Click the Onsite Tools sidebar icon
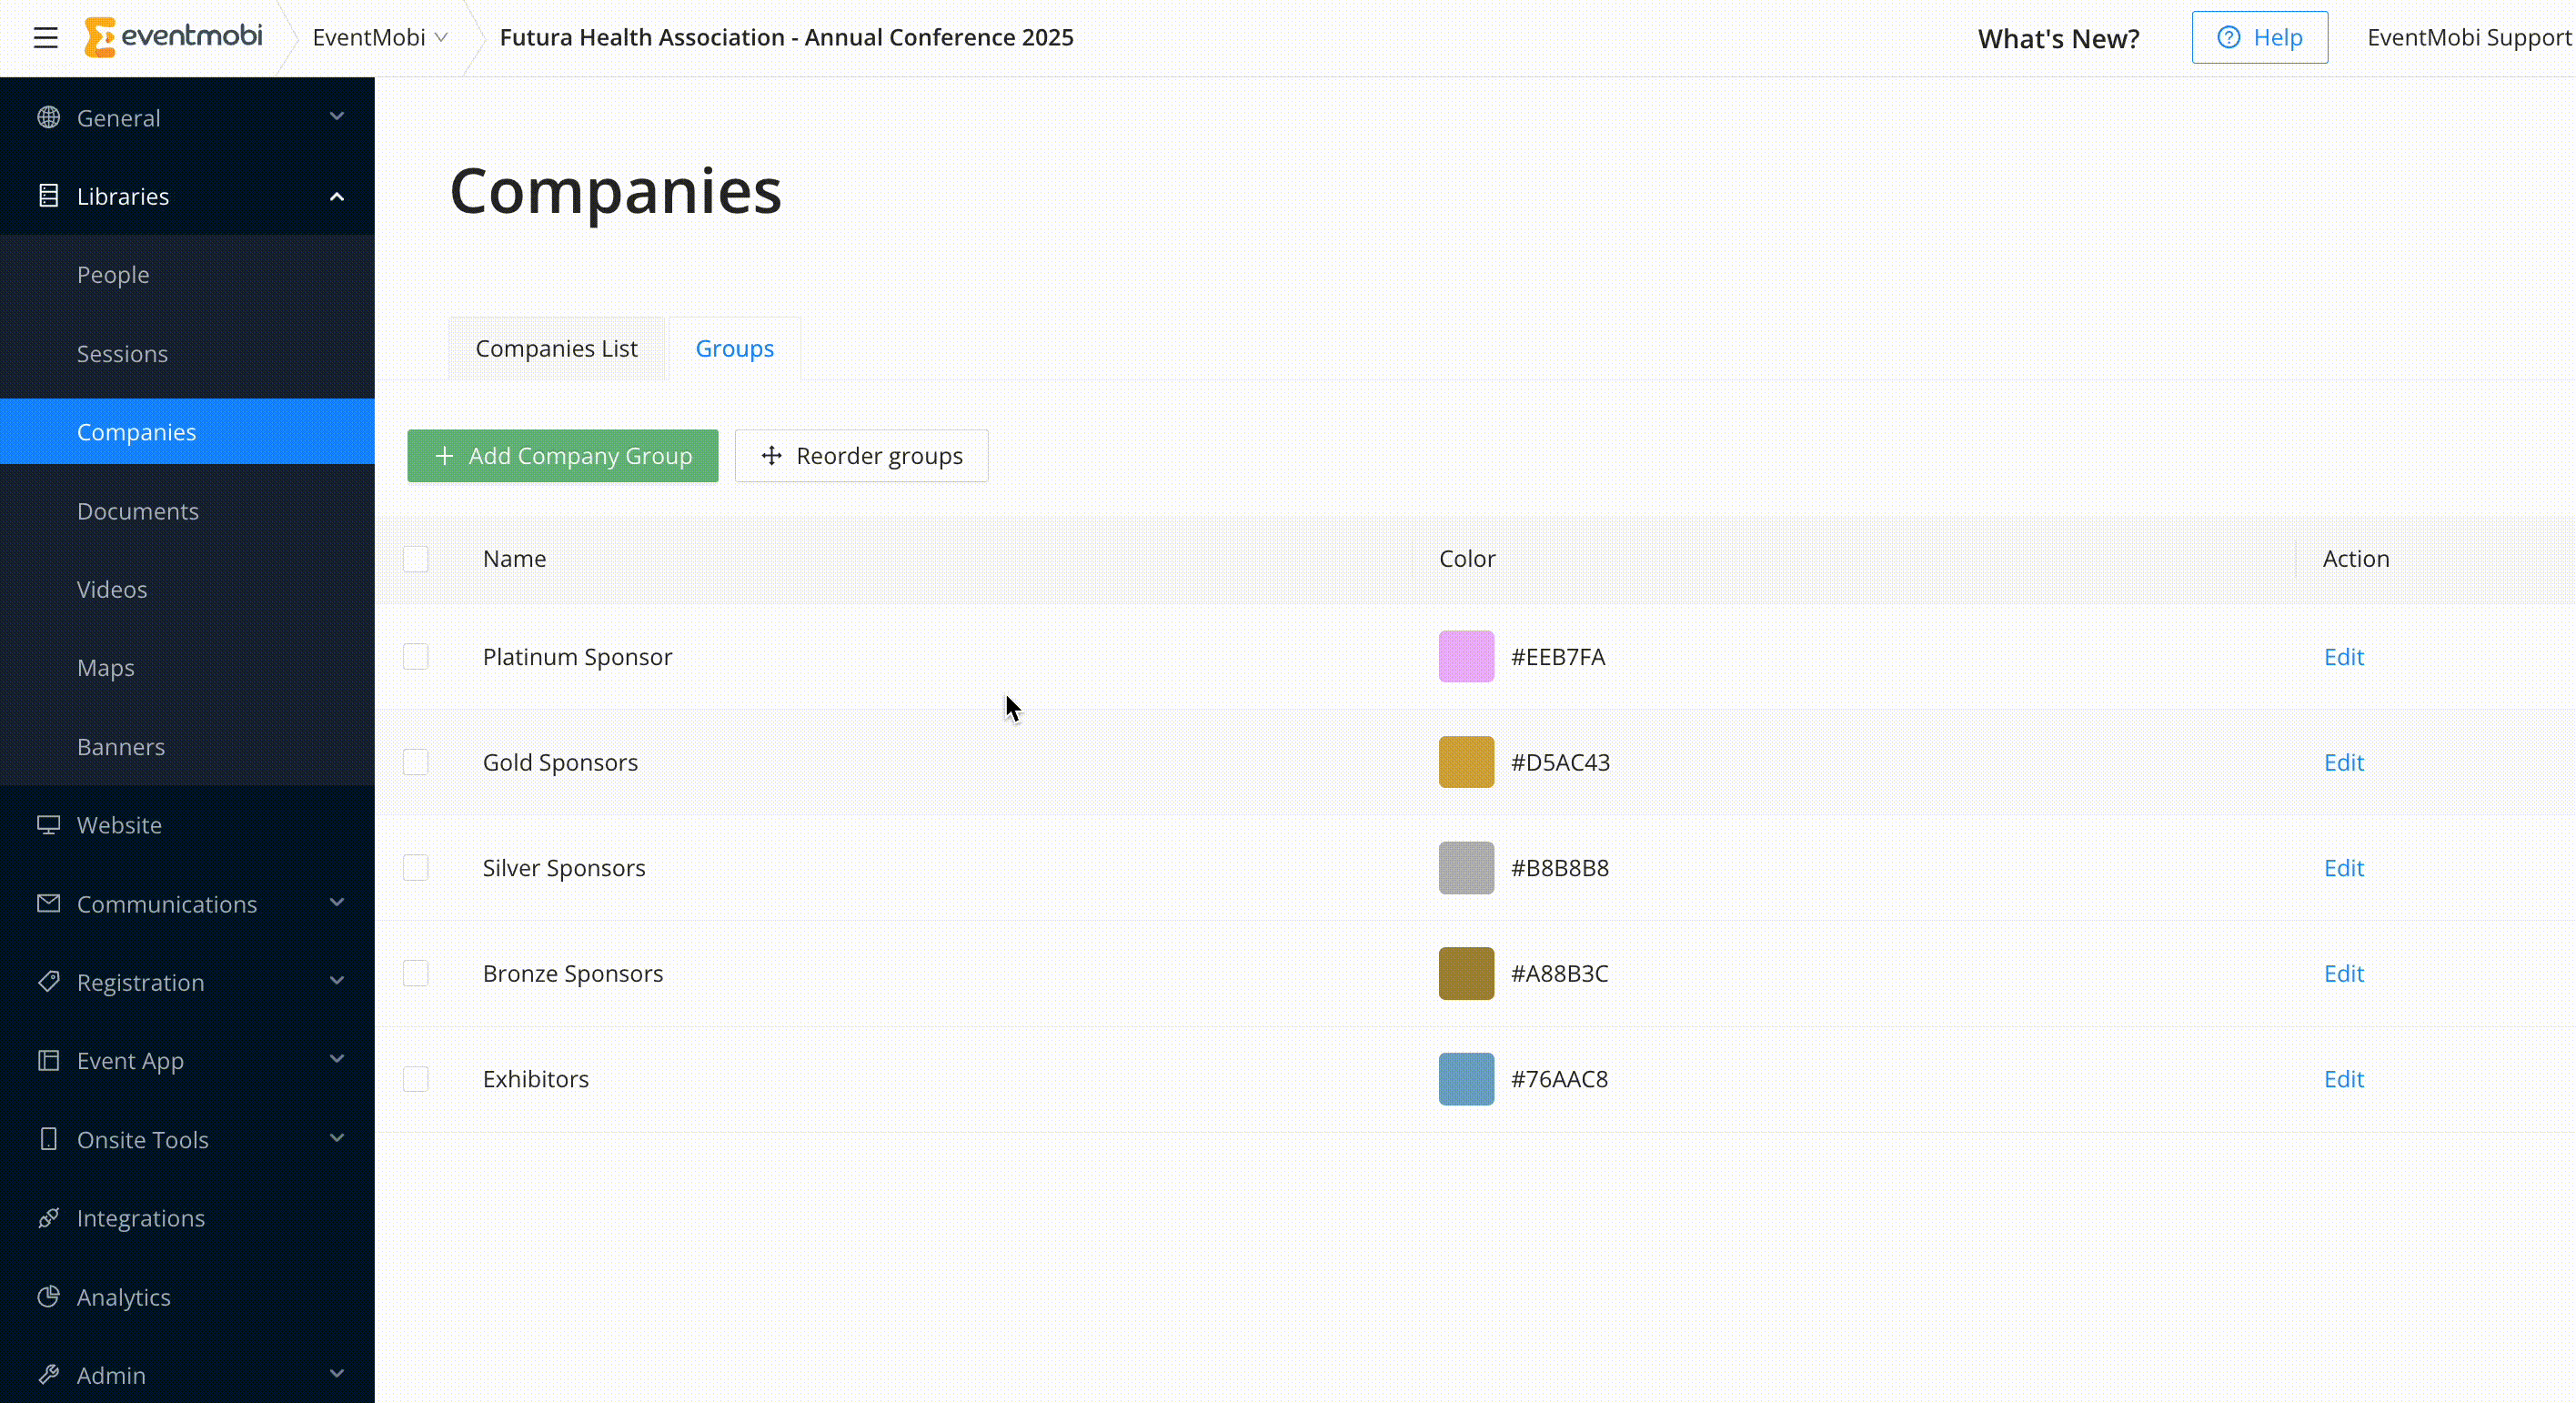This screenshot has height=1403, width=2576. point(46,1138)
